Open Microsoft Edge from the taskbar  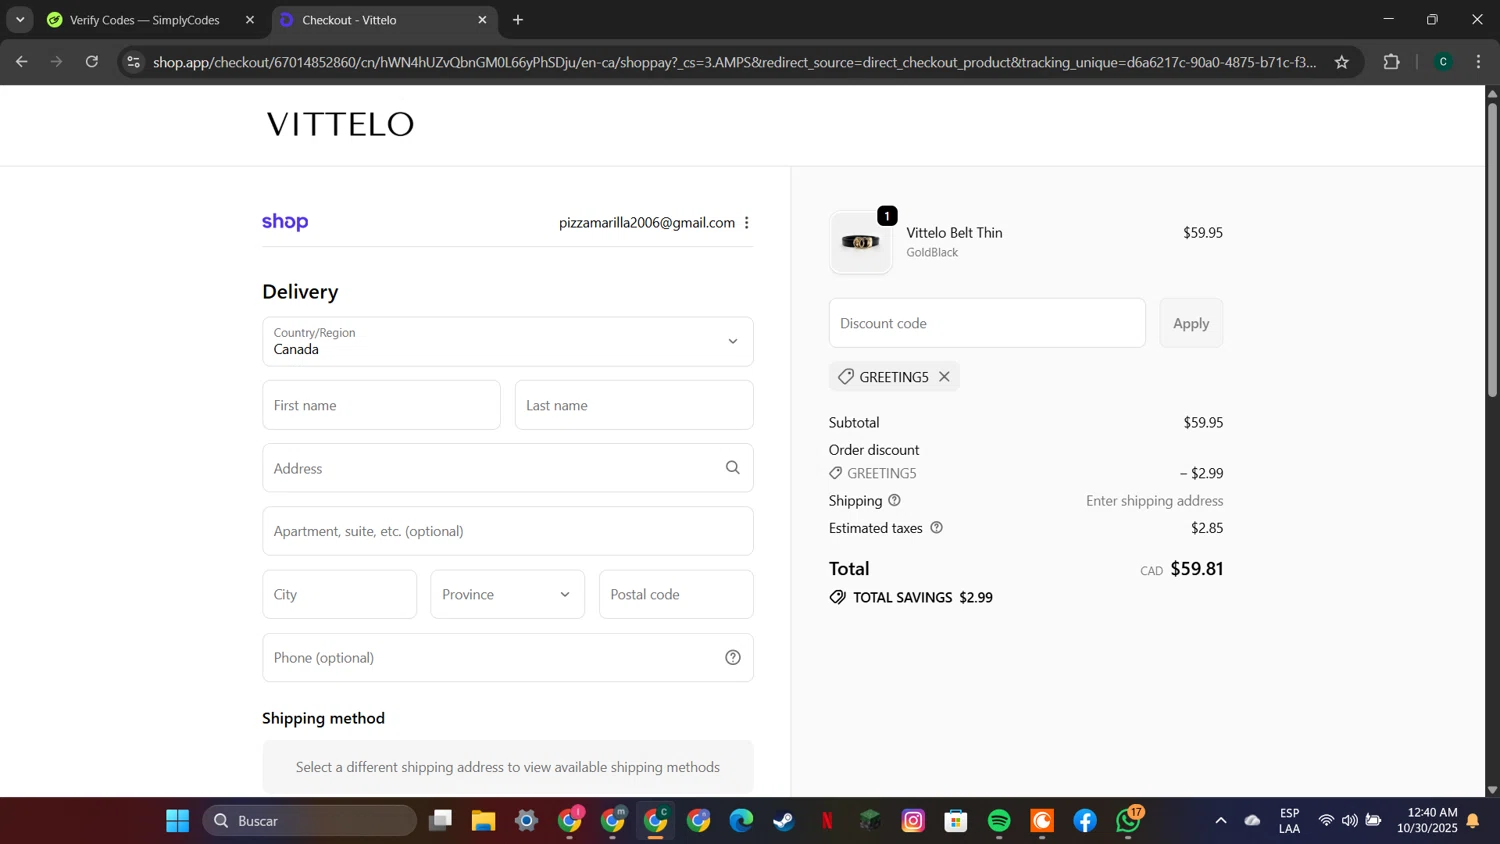pyautogui.click(x=741, y=821)
